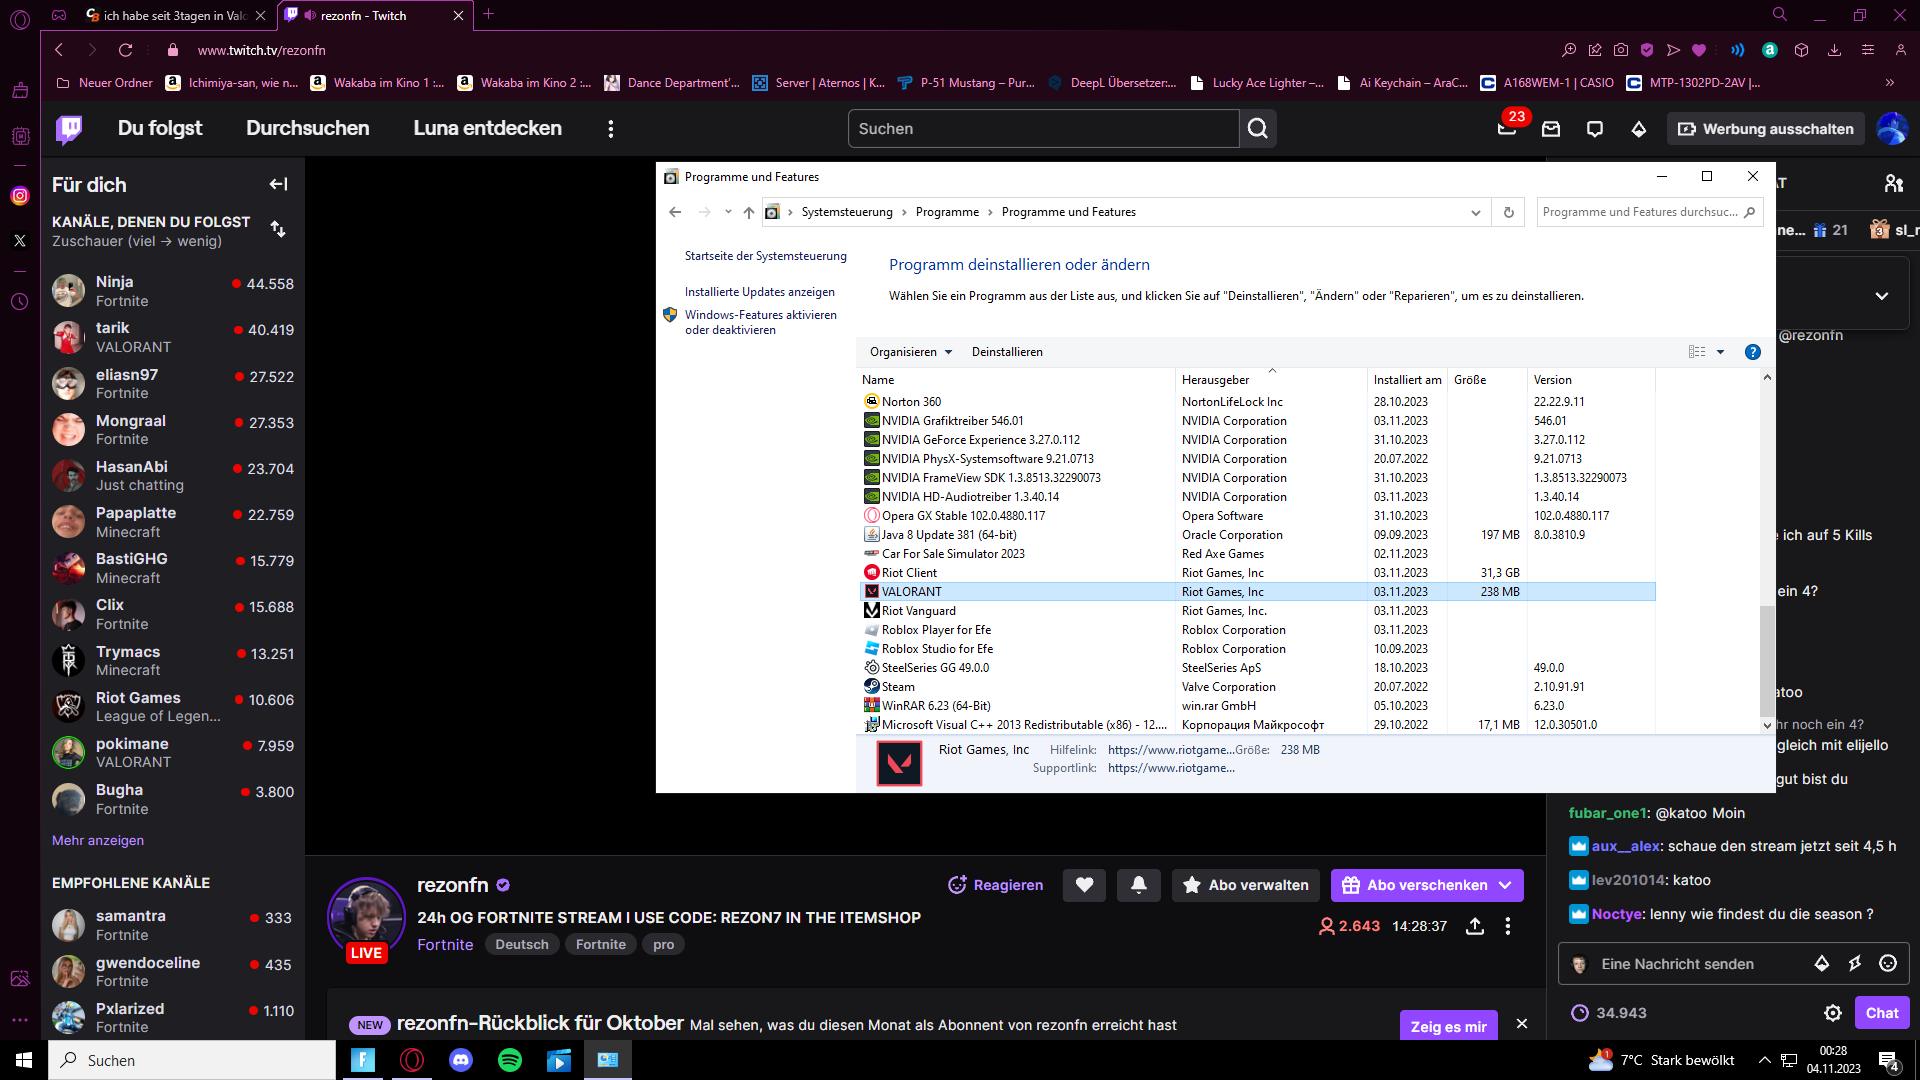
Task: Toggle sort order of followed channels
Action: 278,229
